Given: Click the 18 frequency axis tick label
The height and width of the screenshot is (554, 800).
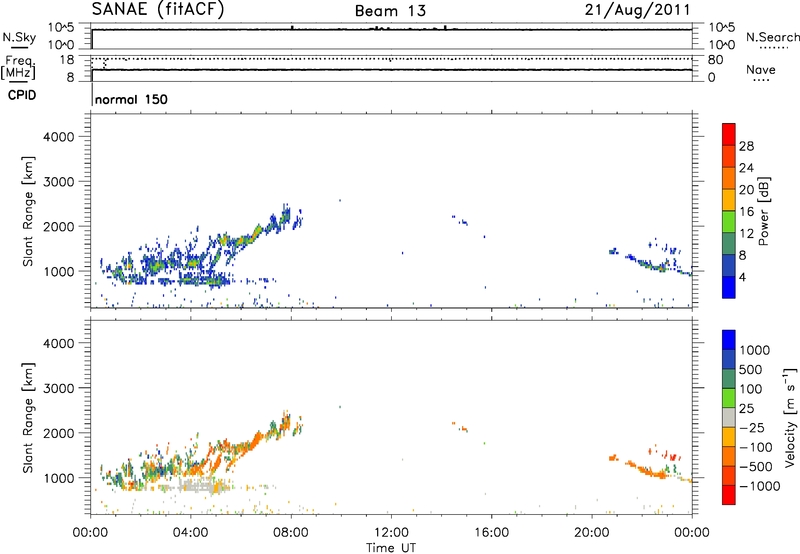Looking at the screenshot, I should point(67,60).
